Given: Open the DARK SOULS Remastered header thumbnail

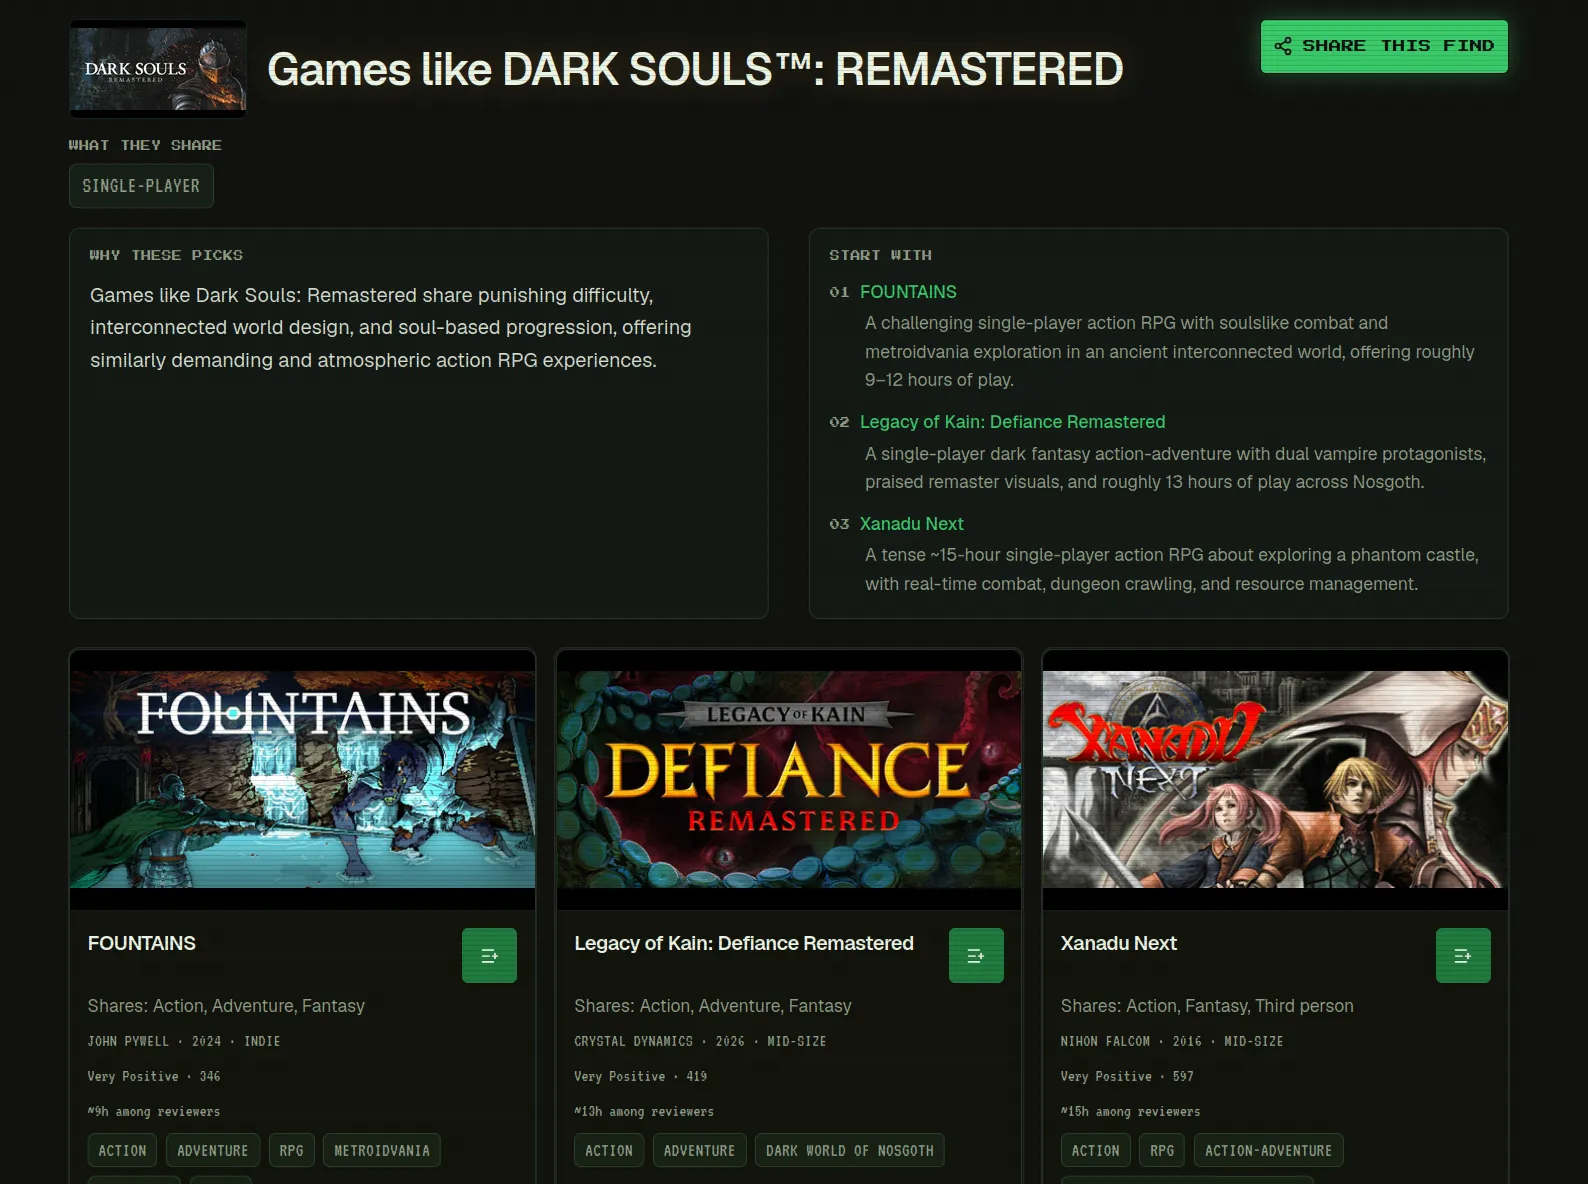Looking at the screenshot, I should [x=158, y=69].
